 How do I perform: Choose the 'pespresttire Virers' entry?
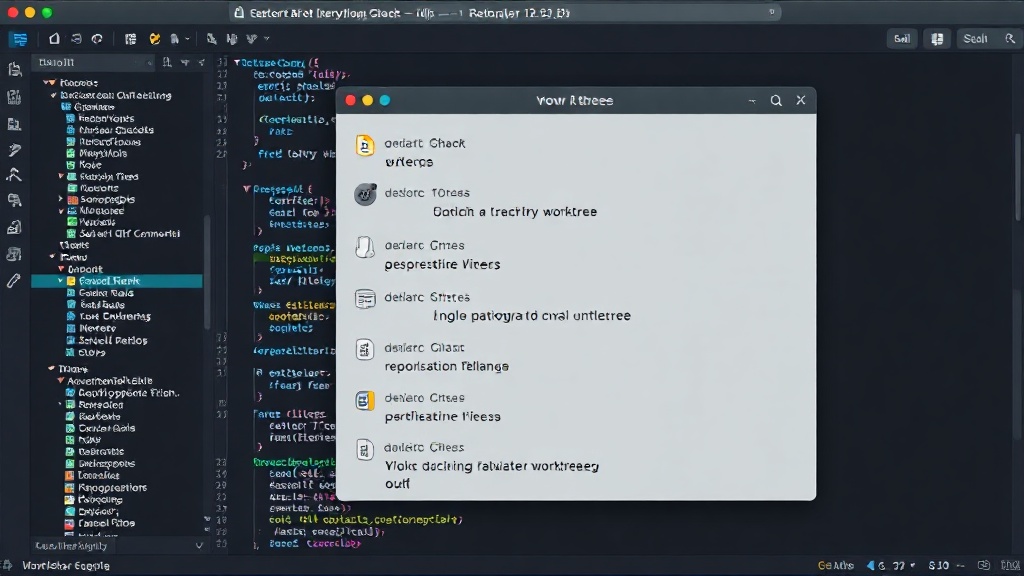[x=442, y=264]
